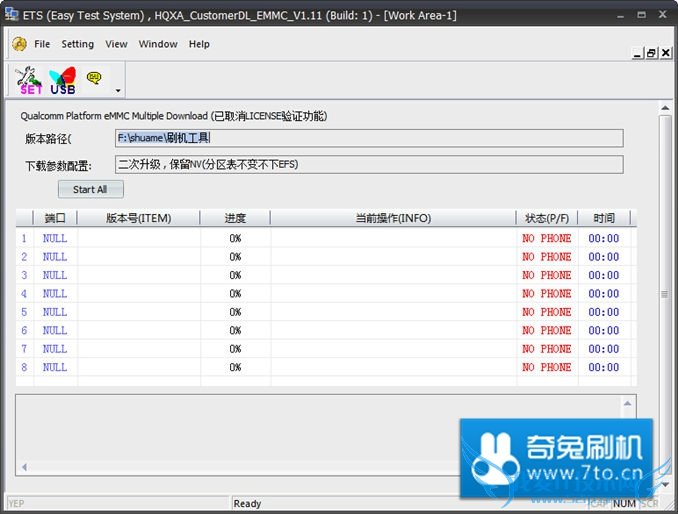The image size is (678, 514).
Task: Close the inner Work Area window
Action: pyautogui.click(x=666, y=53)
